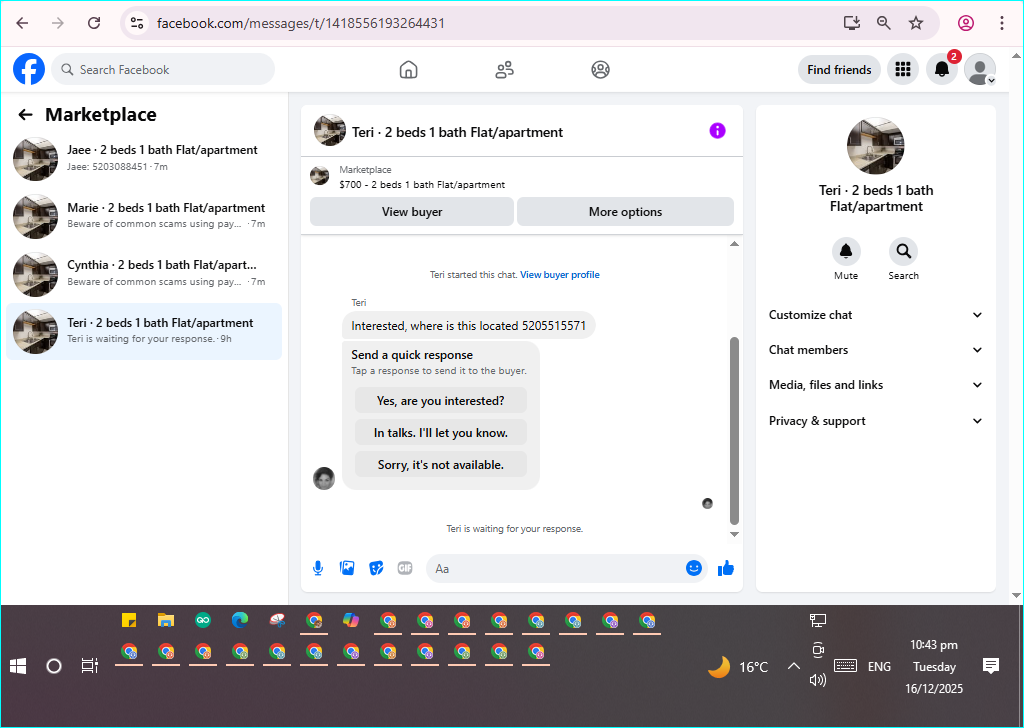Open the notifications bell with 2 badge
This screenshot has width=1024, height=728.
click(942, 69)
